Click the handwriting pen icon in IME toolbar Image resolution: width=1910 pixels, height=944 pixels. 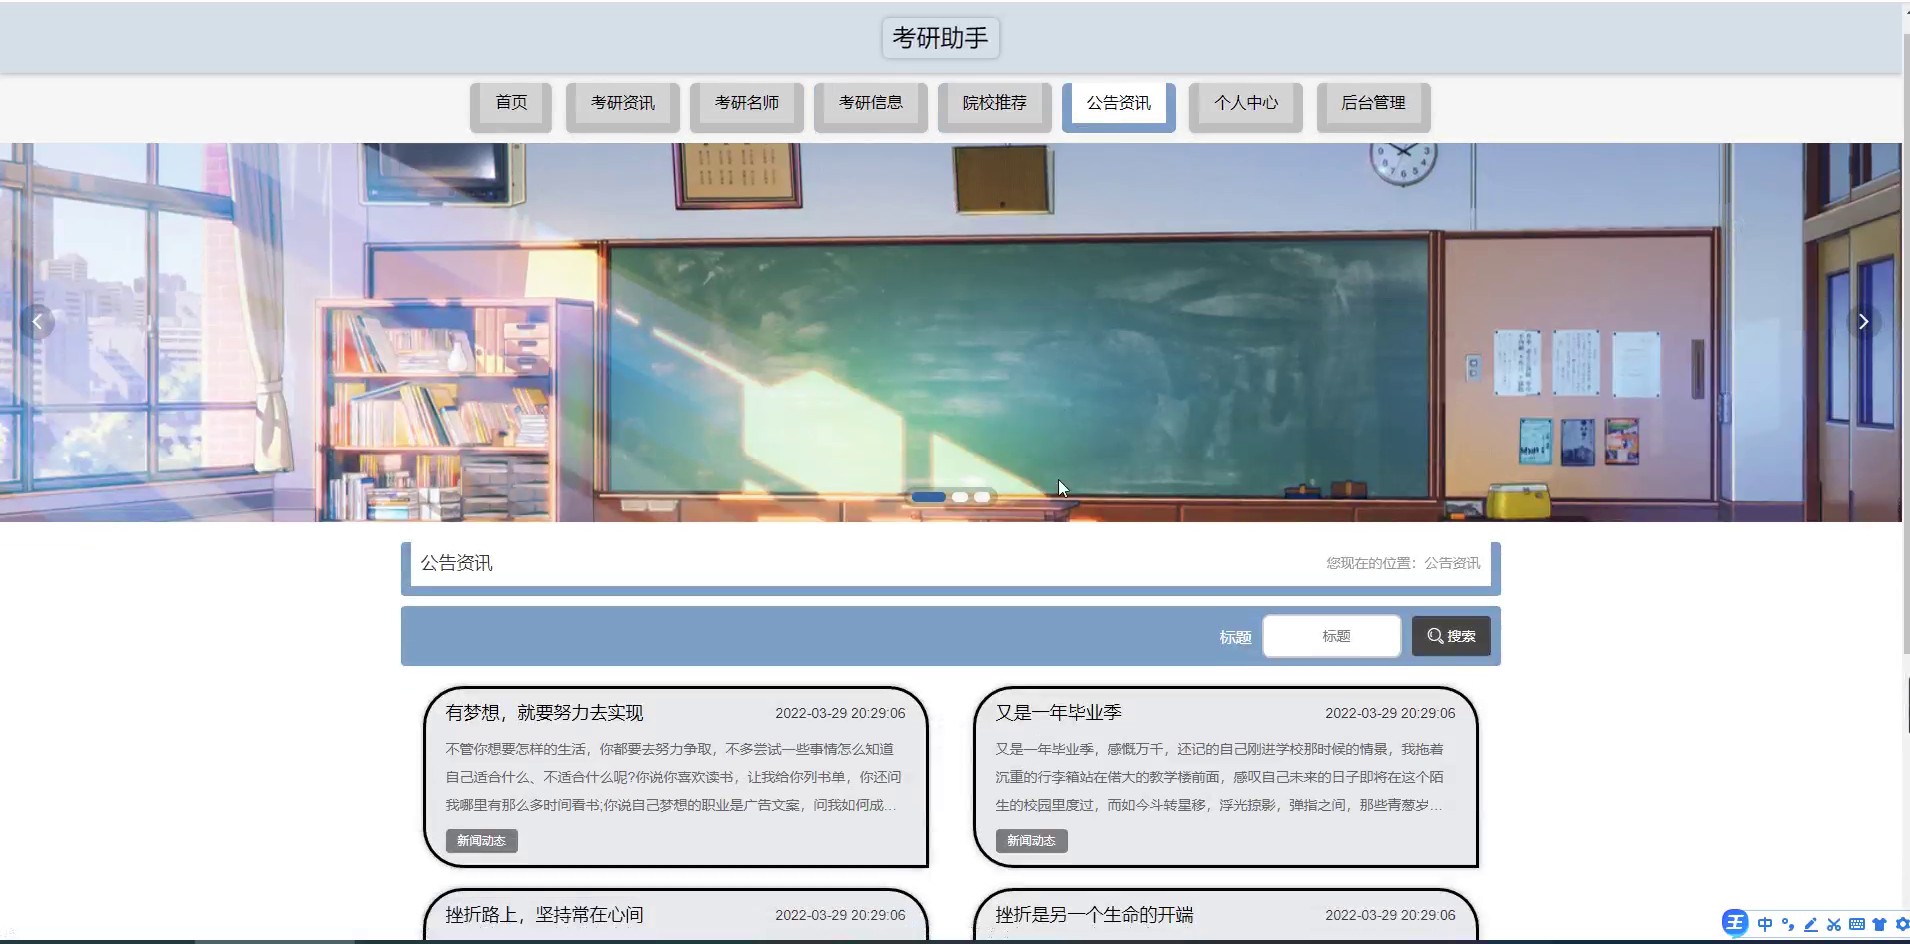tap(1810, 924)
